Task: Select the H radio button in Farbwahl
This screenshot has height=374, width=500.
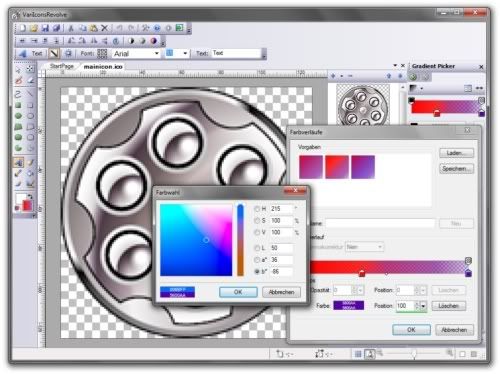Action: coord(257,209)
